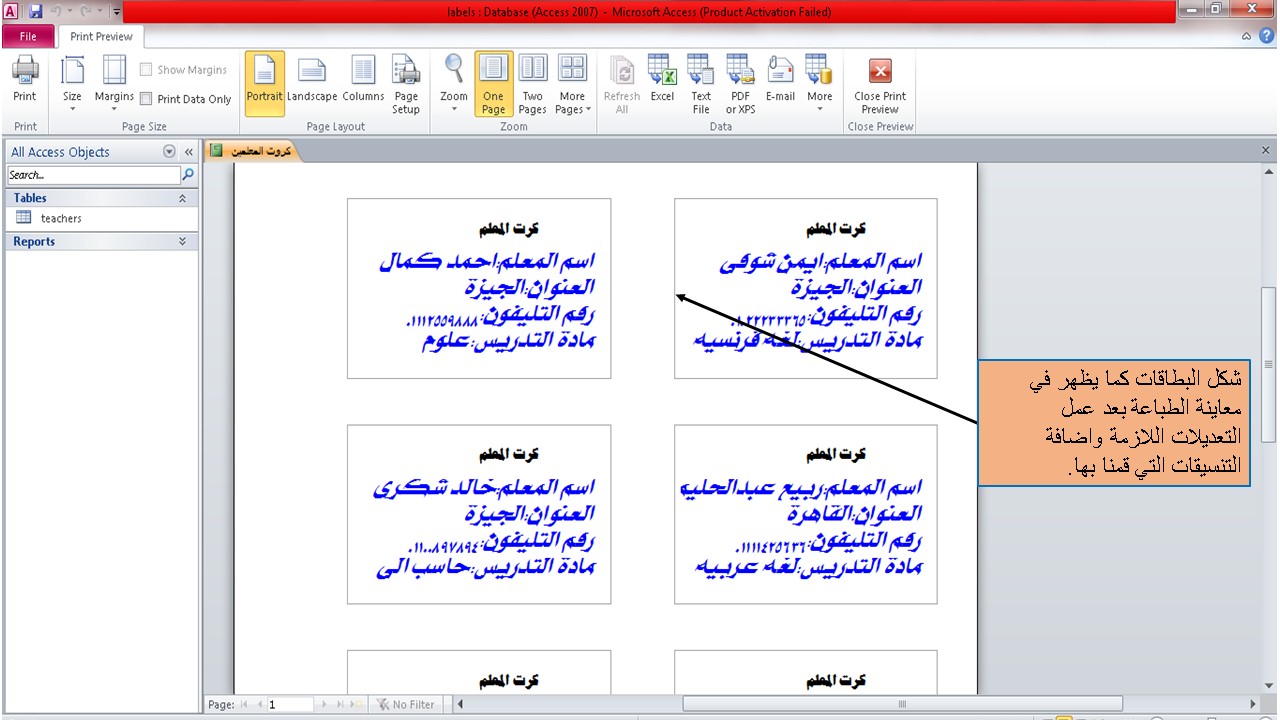Open the File tab
Image resolution: width=1280 pixels, height=720 pixels.
pos(28,37)
